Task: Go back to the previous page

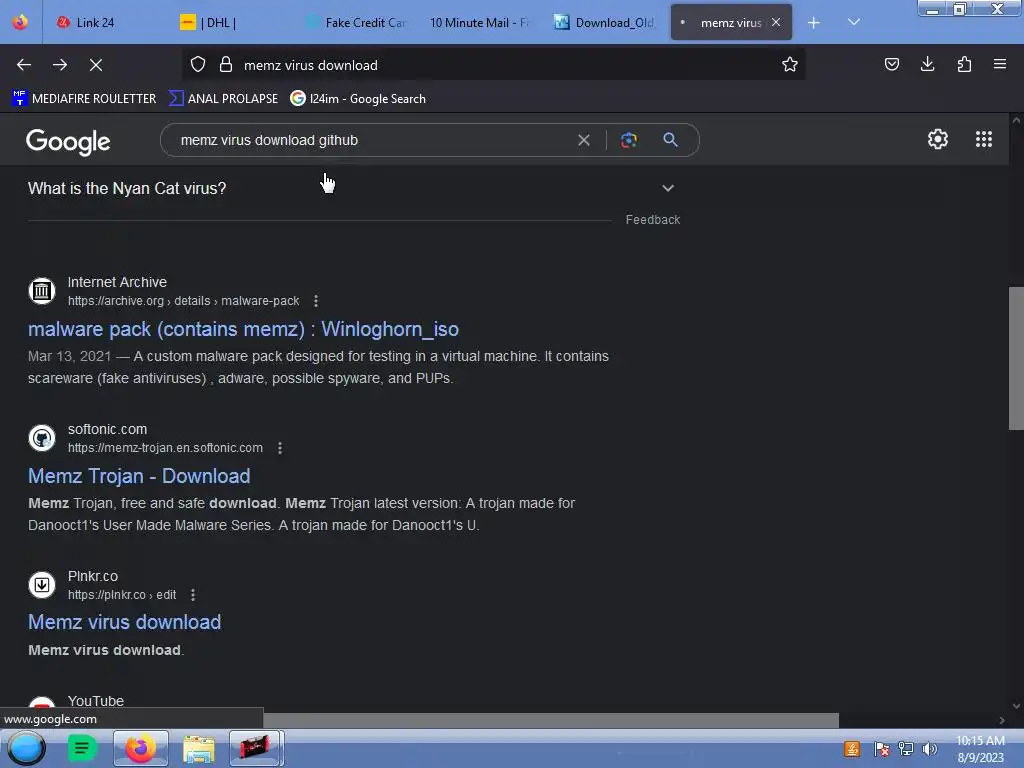Action: click(x=24, y=65)
